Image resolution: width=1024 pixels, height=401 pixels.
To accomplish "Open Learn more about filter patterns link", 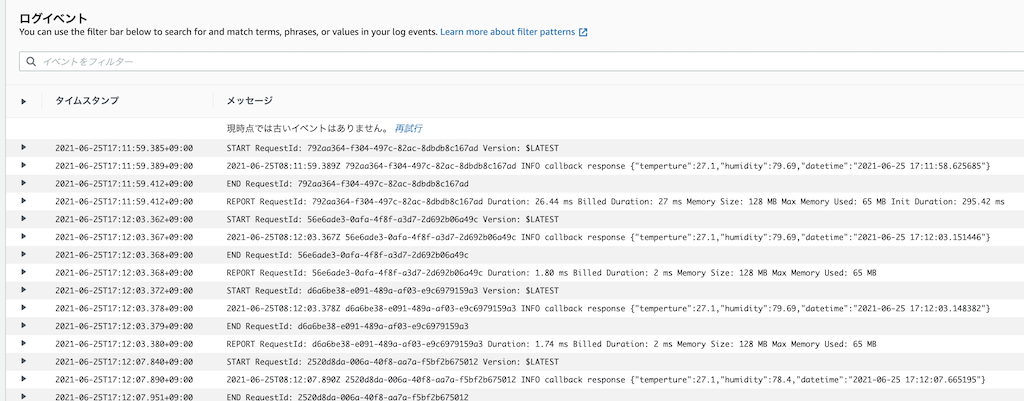I will 507,31.
